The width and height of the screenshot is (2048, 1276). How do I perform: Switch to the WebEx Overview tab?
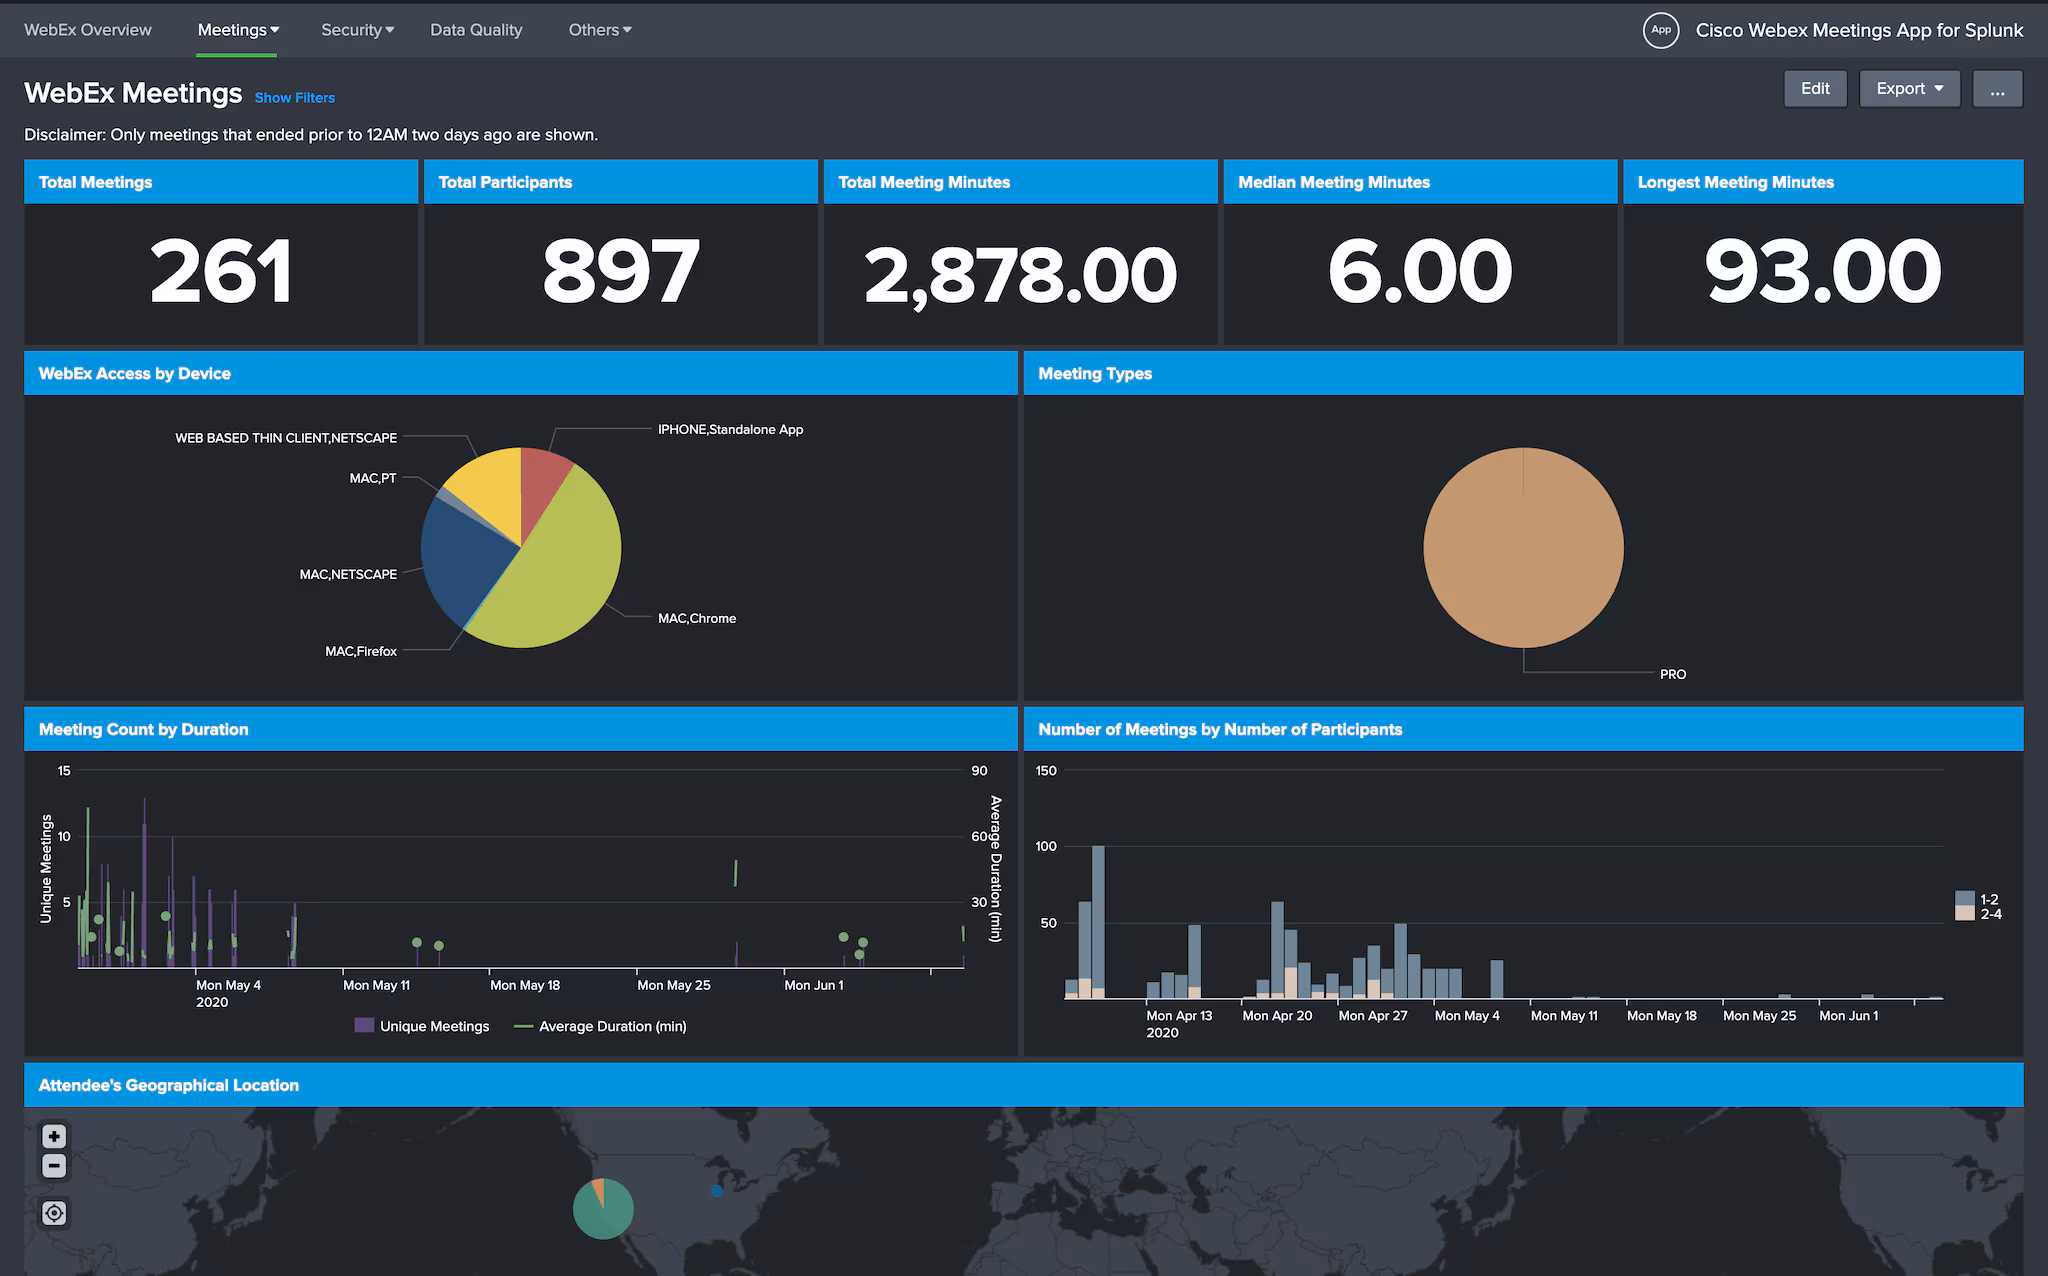(87, 30)
